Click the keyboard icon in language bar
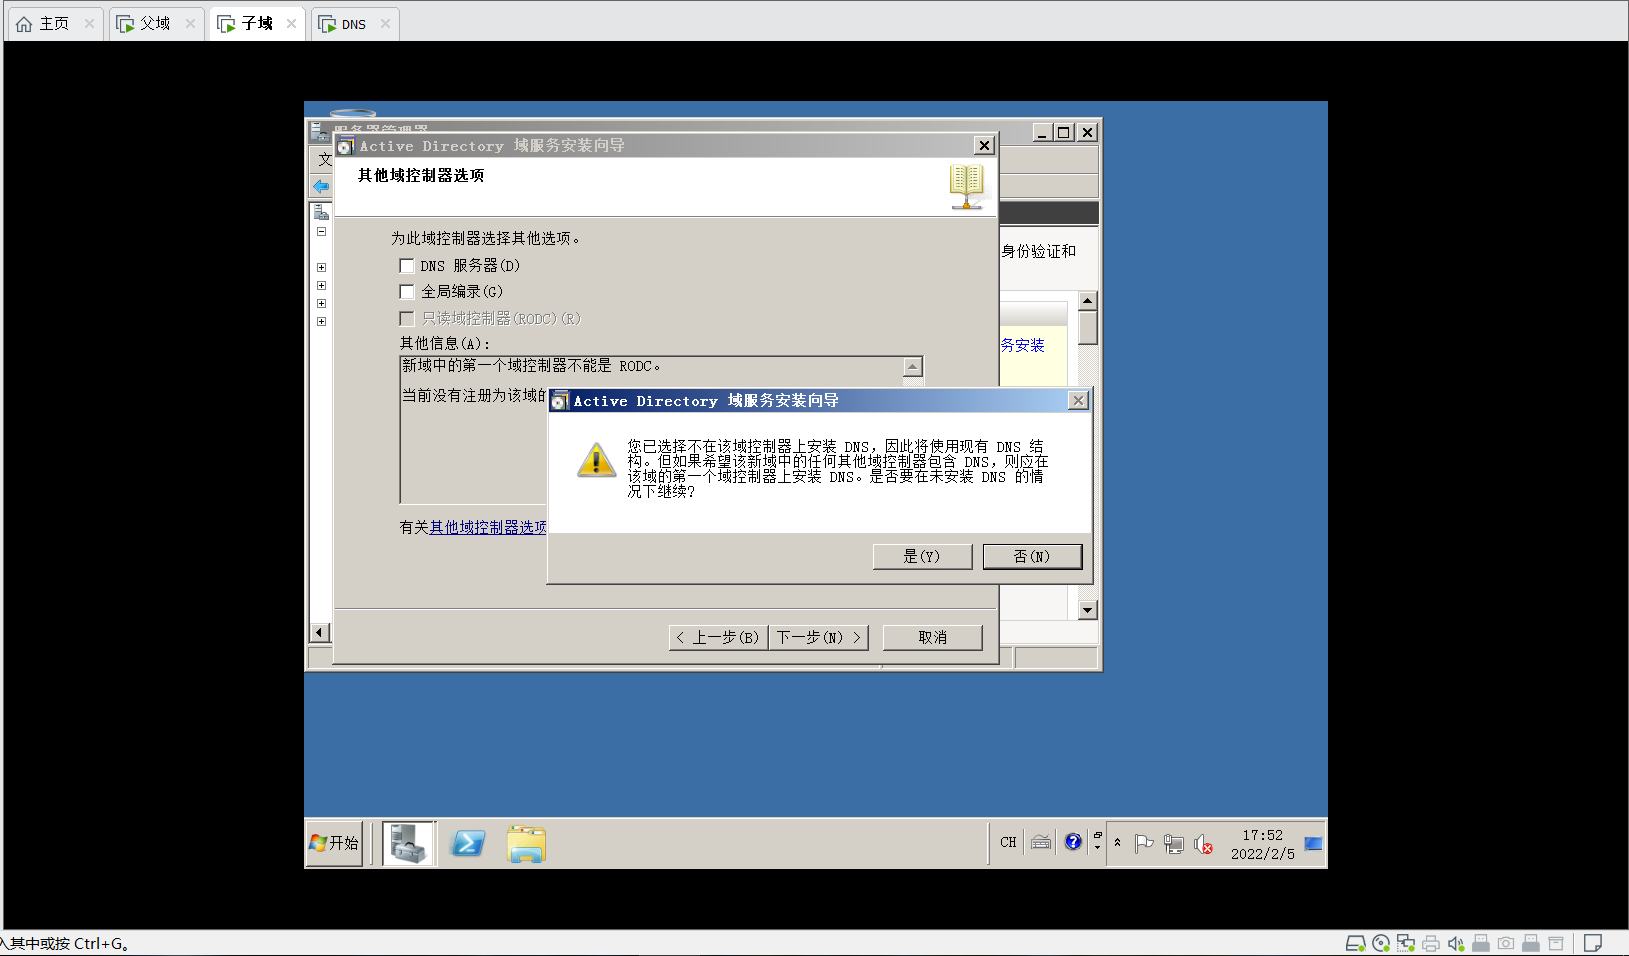This screenshot has height=956, width=1629. (x=1041, y=843)
